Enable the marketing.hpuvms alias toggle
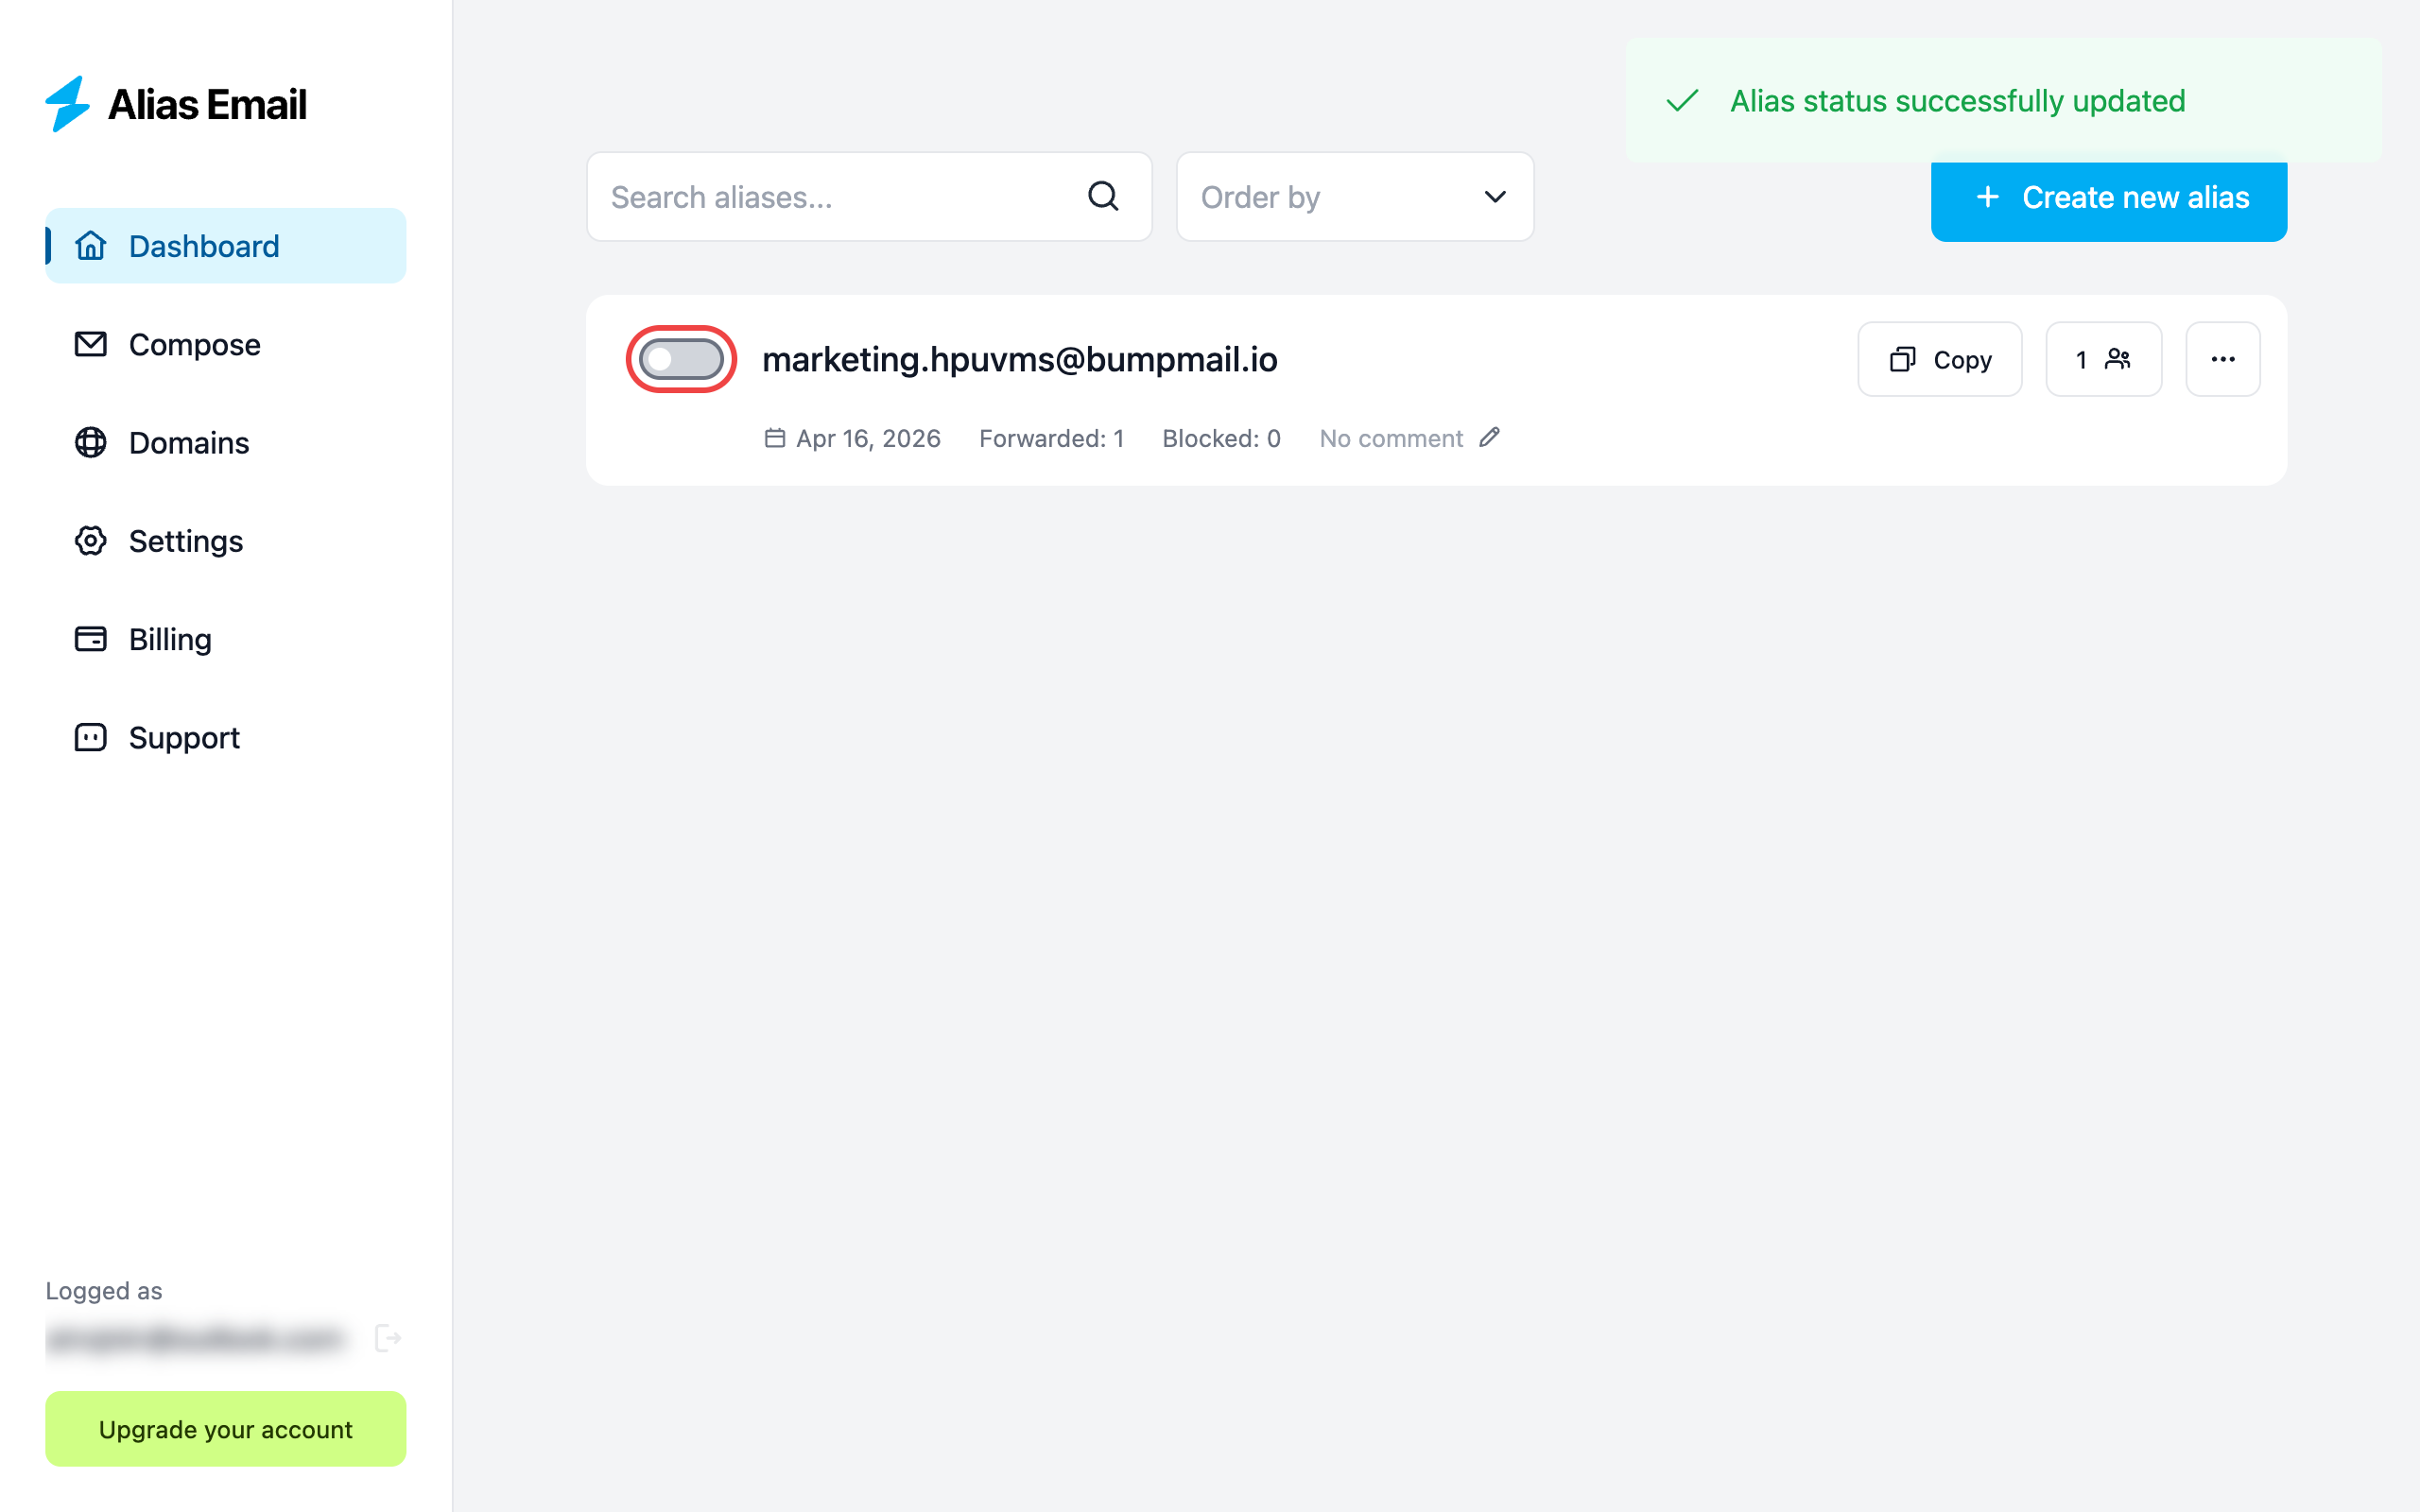The height and width of the screenshot is (1512, 2420). point(681,359)
